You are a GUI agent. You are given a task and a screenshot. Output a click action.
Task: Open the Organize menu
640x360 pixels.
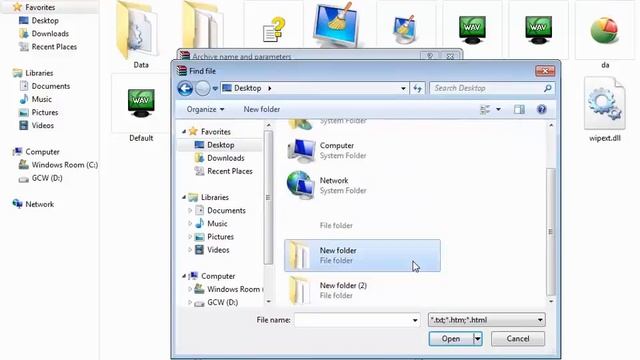205,109
